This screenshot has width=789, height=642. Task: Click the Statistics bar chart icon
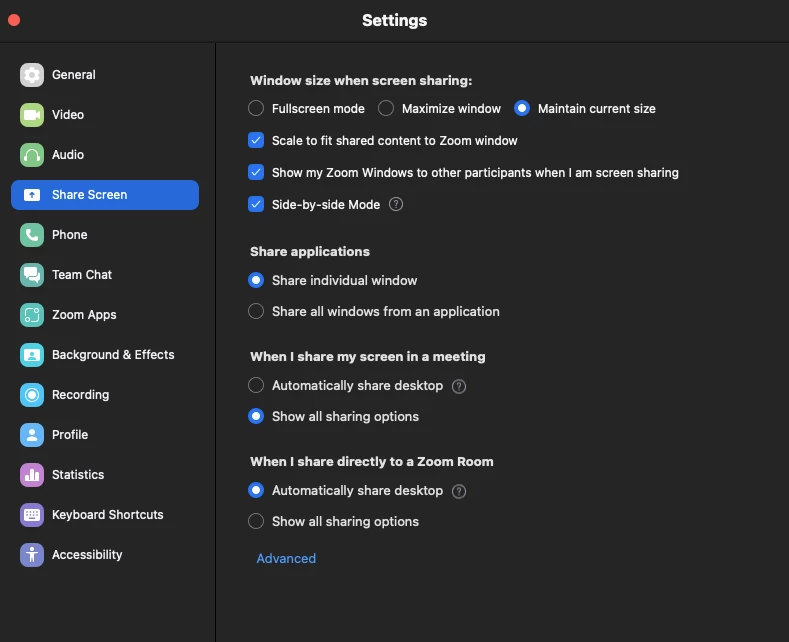pyautogui.click(x=32, y=475)
